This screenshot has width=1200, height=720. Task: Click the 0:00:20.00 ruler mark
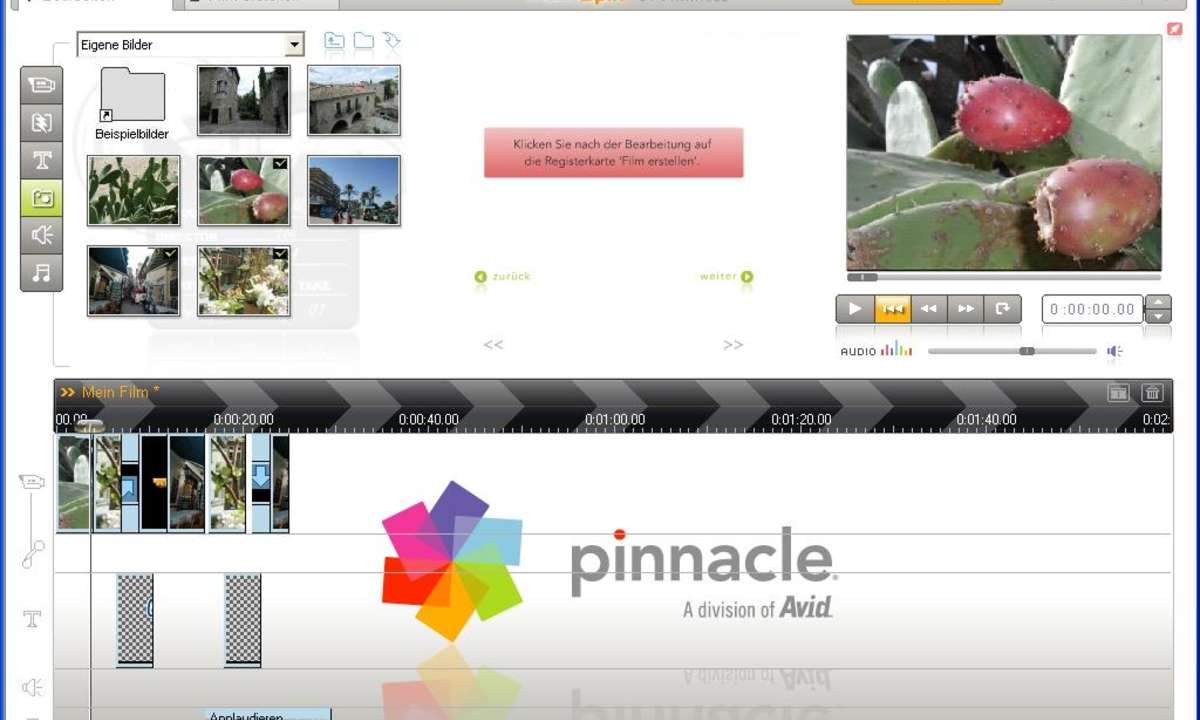click(244, 419)
